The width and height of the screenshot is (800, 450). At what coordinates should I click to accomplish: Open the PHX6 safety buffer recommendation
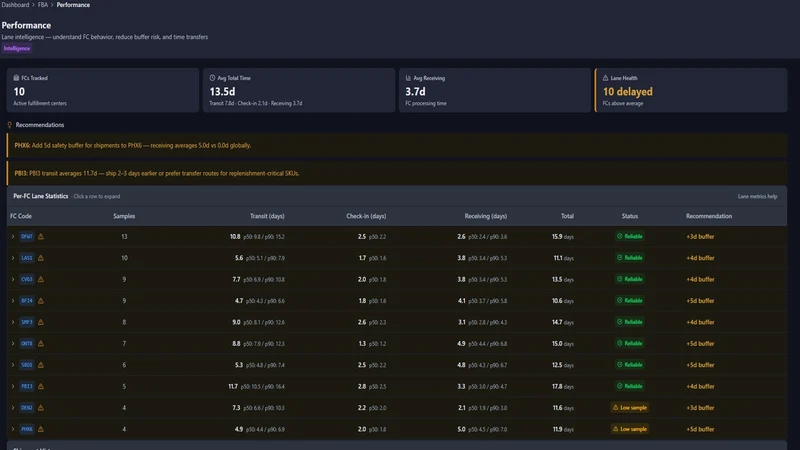coord(396,145)
